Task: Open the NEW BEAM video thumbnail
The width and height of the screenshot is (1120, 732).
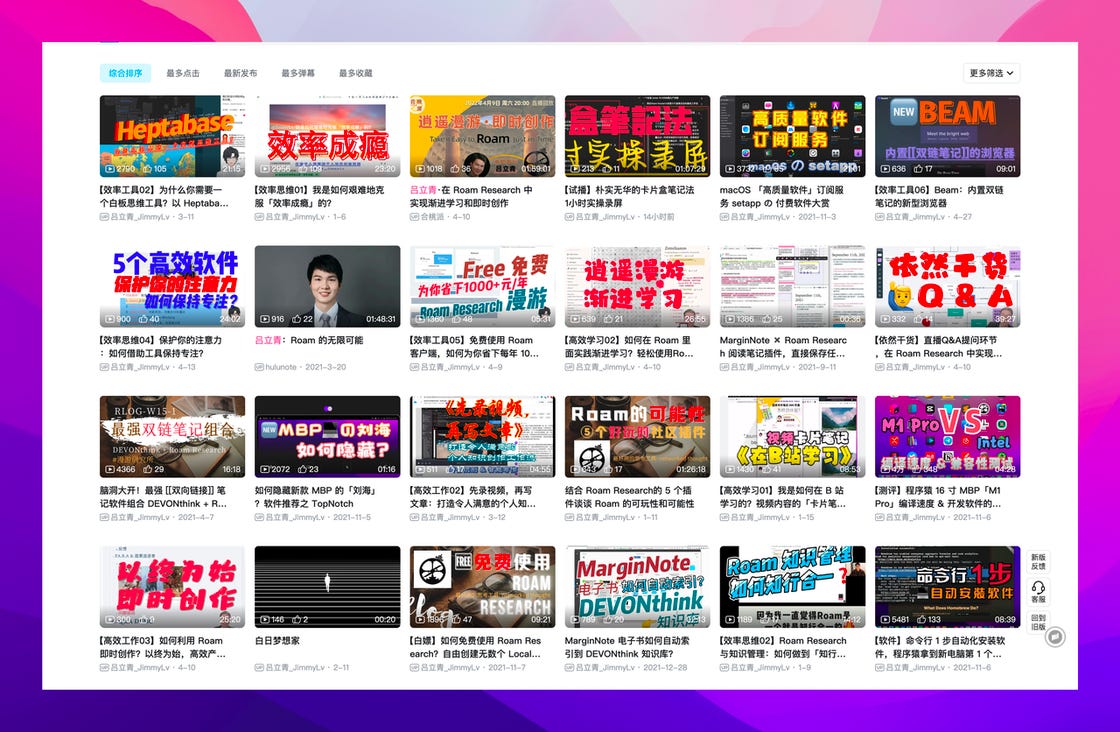Action: click(947, 136)
